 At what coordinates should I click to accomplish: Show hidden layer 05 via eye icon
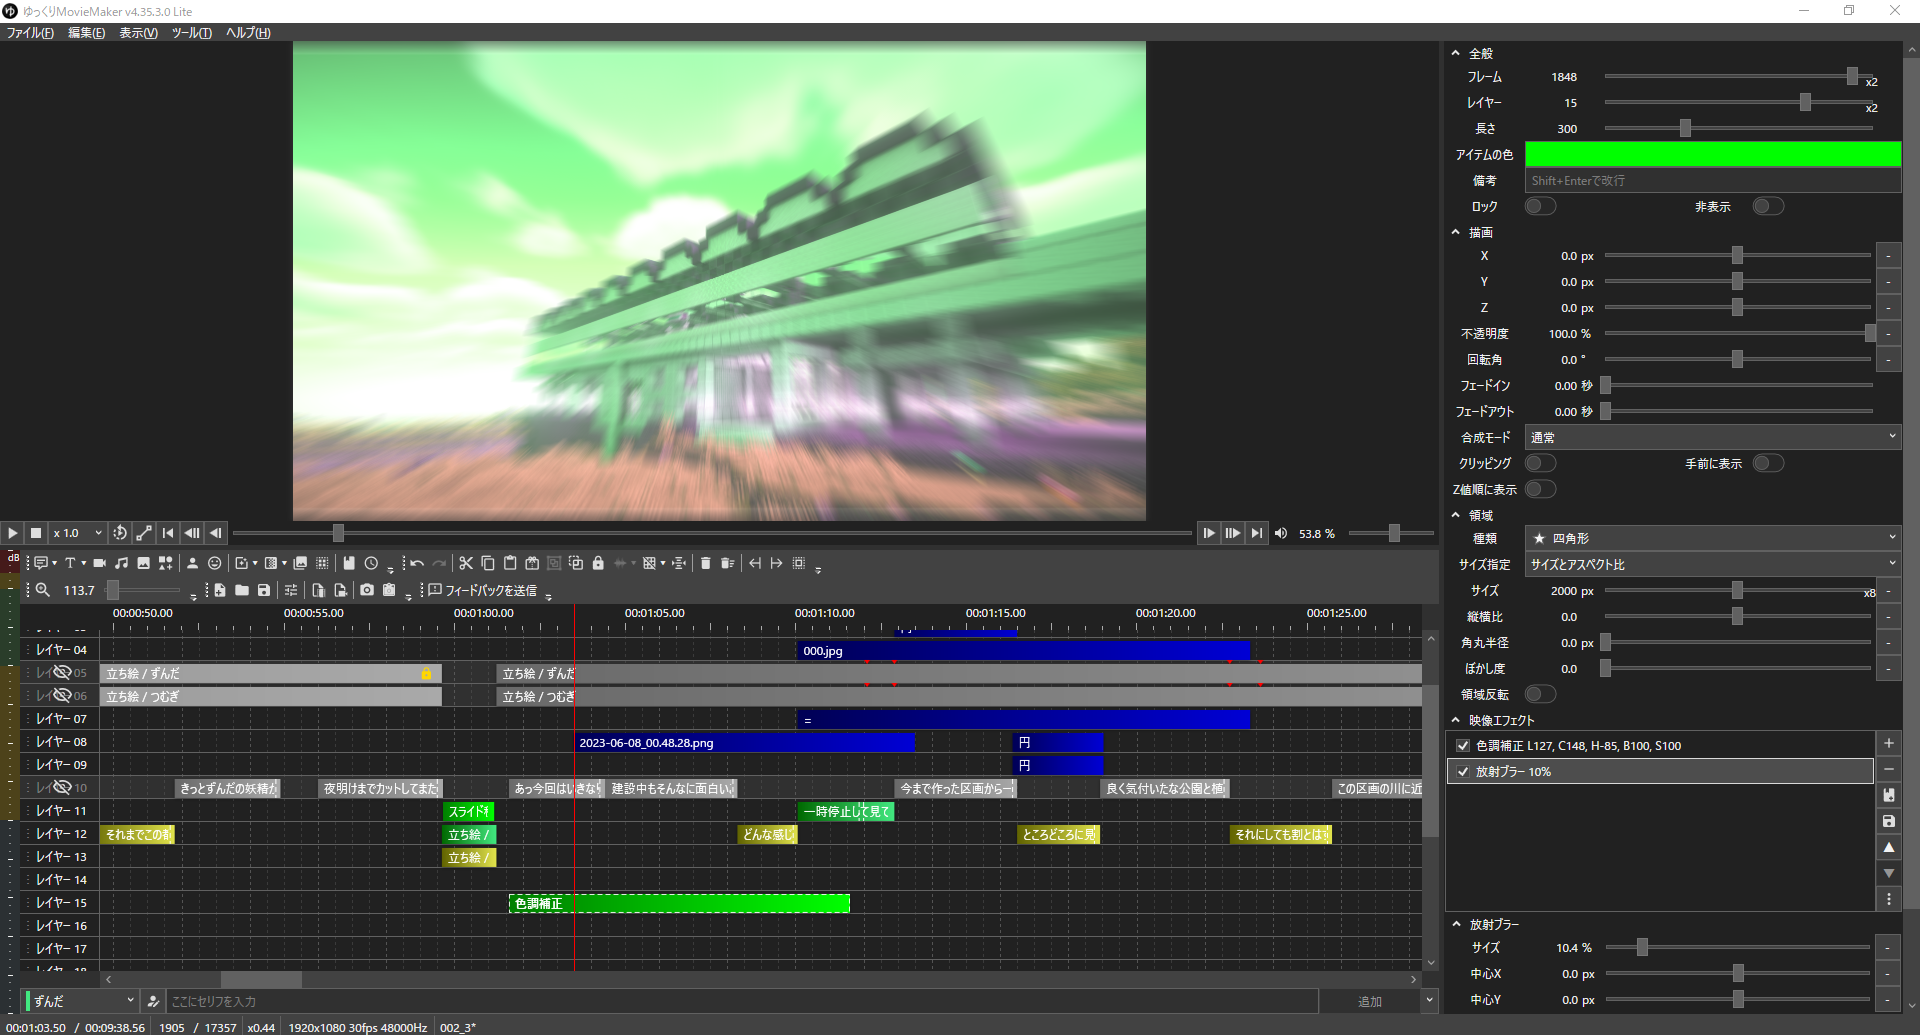(62, 672)
